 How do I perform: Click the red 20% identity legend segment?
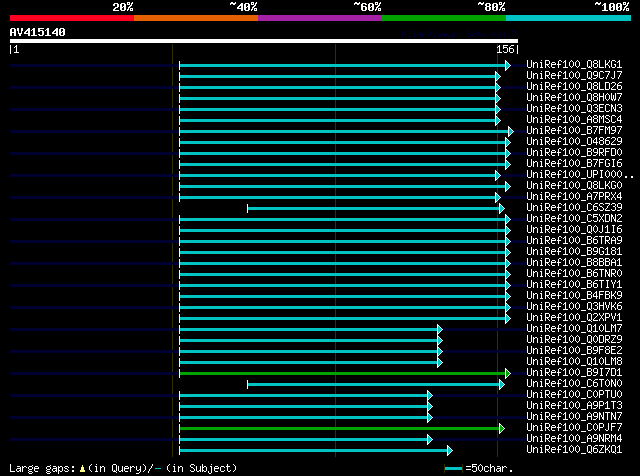(72, 18)
